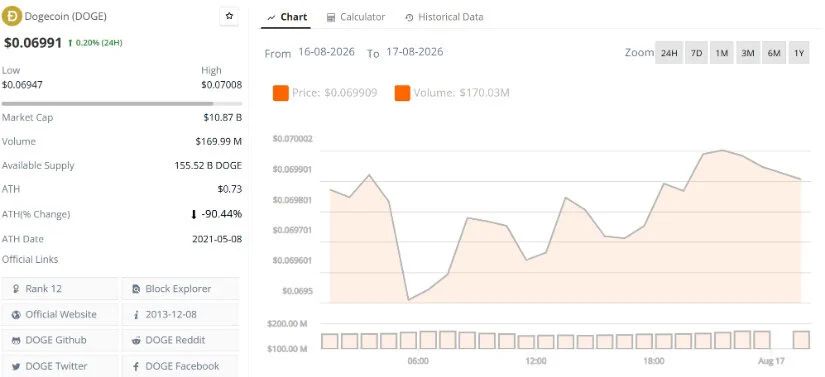Click the 0.20% (24H) change indicator
The image size is (825, 377).
point(95,43)
